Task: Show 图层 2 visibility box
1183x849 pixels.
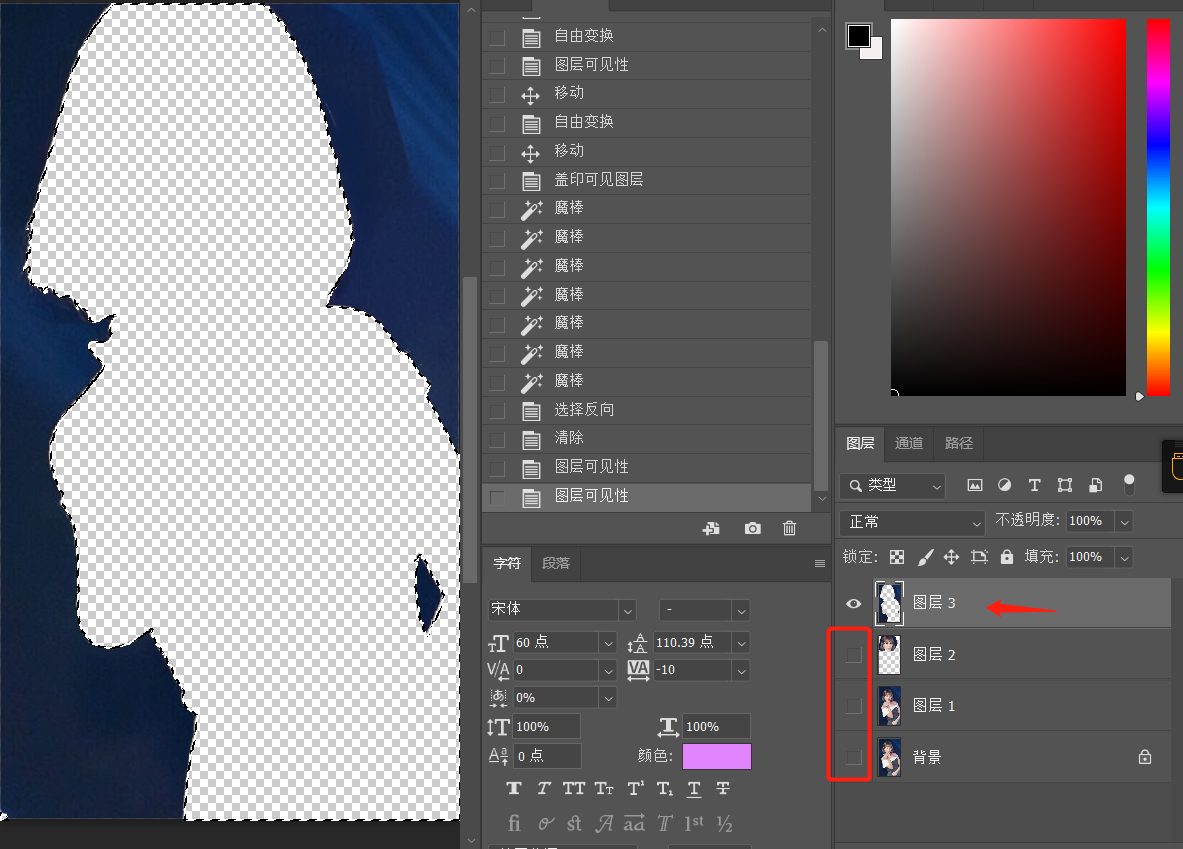Action: coord(853,654)
